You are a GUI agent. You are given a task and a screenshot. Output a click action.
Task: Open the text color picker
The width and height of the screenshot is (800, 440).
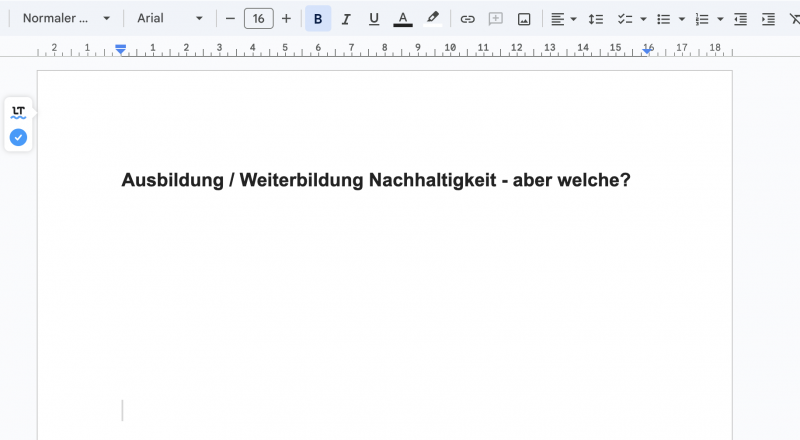click(403, 19)
